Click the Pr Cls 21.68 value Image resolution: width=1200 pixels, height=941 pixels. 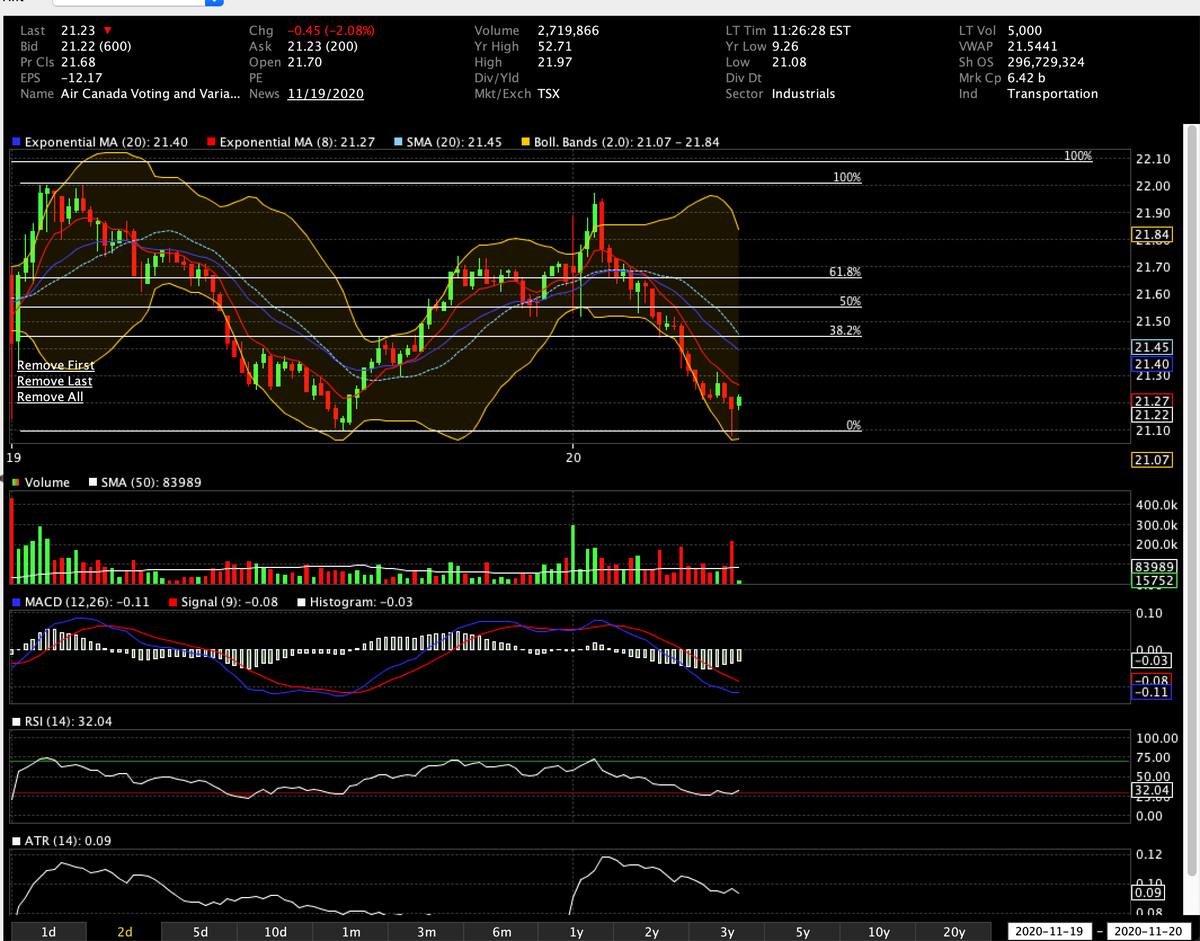(78, 62)
